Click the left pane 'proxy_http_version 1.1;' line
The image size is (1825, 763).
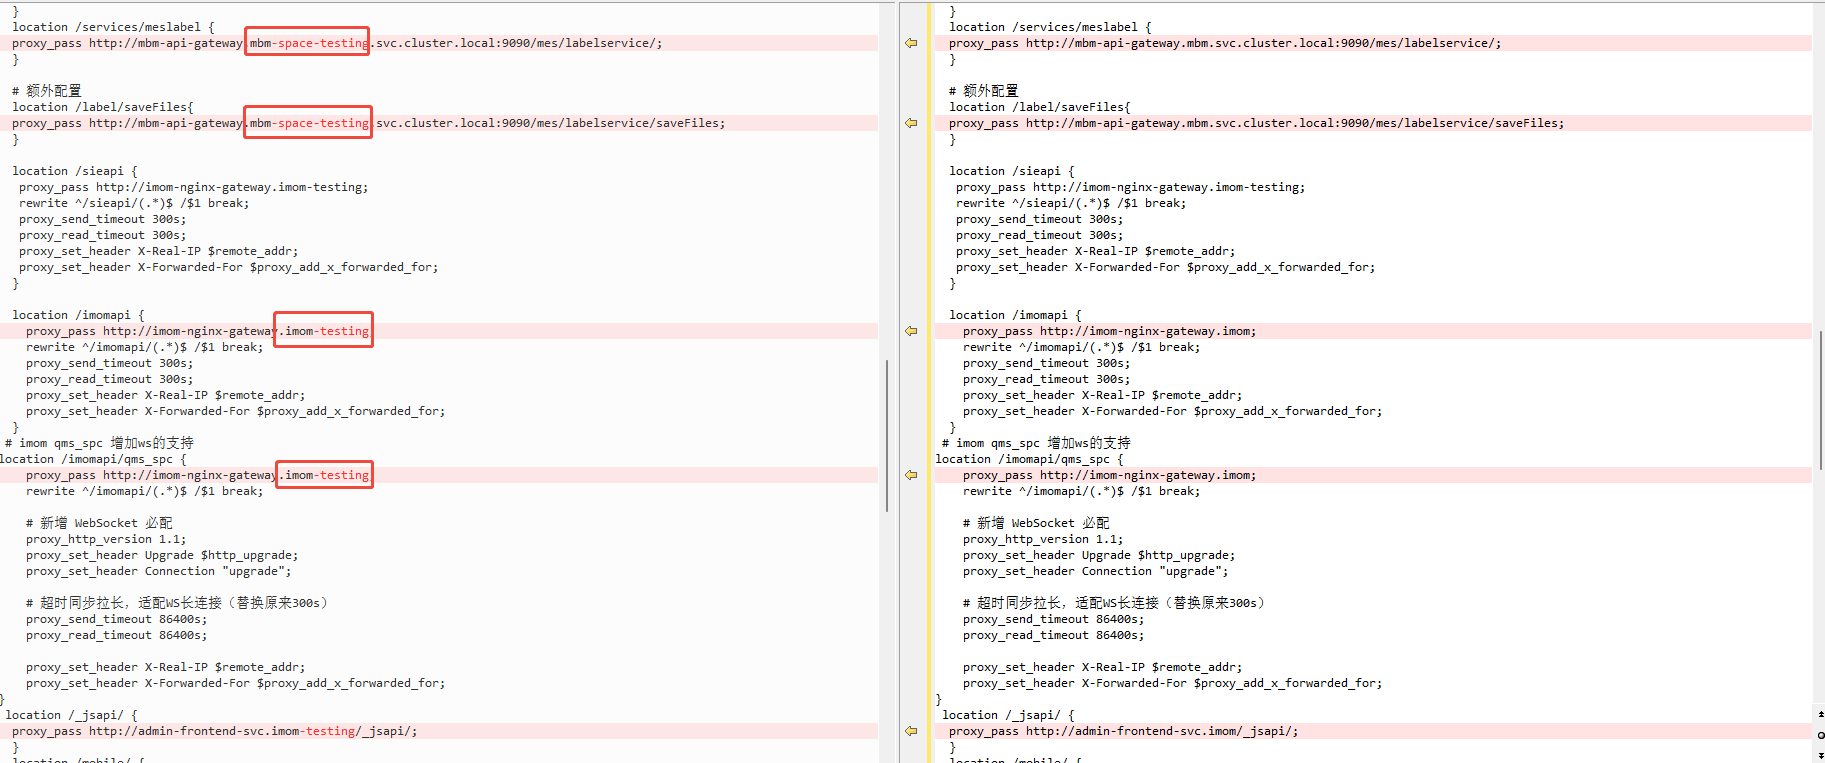click(x=106, y=539)
